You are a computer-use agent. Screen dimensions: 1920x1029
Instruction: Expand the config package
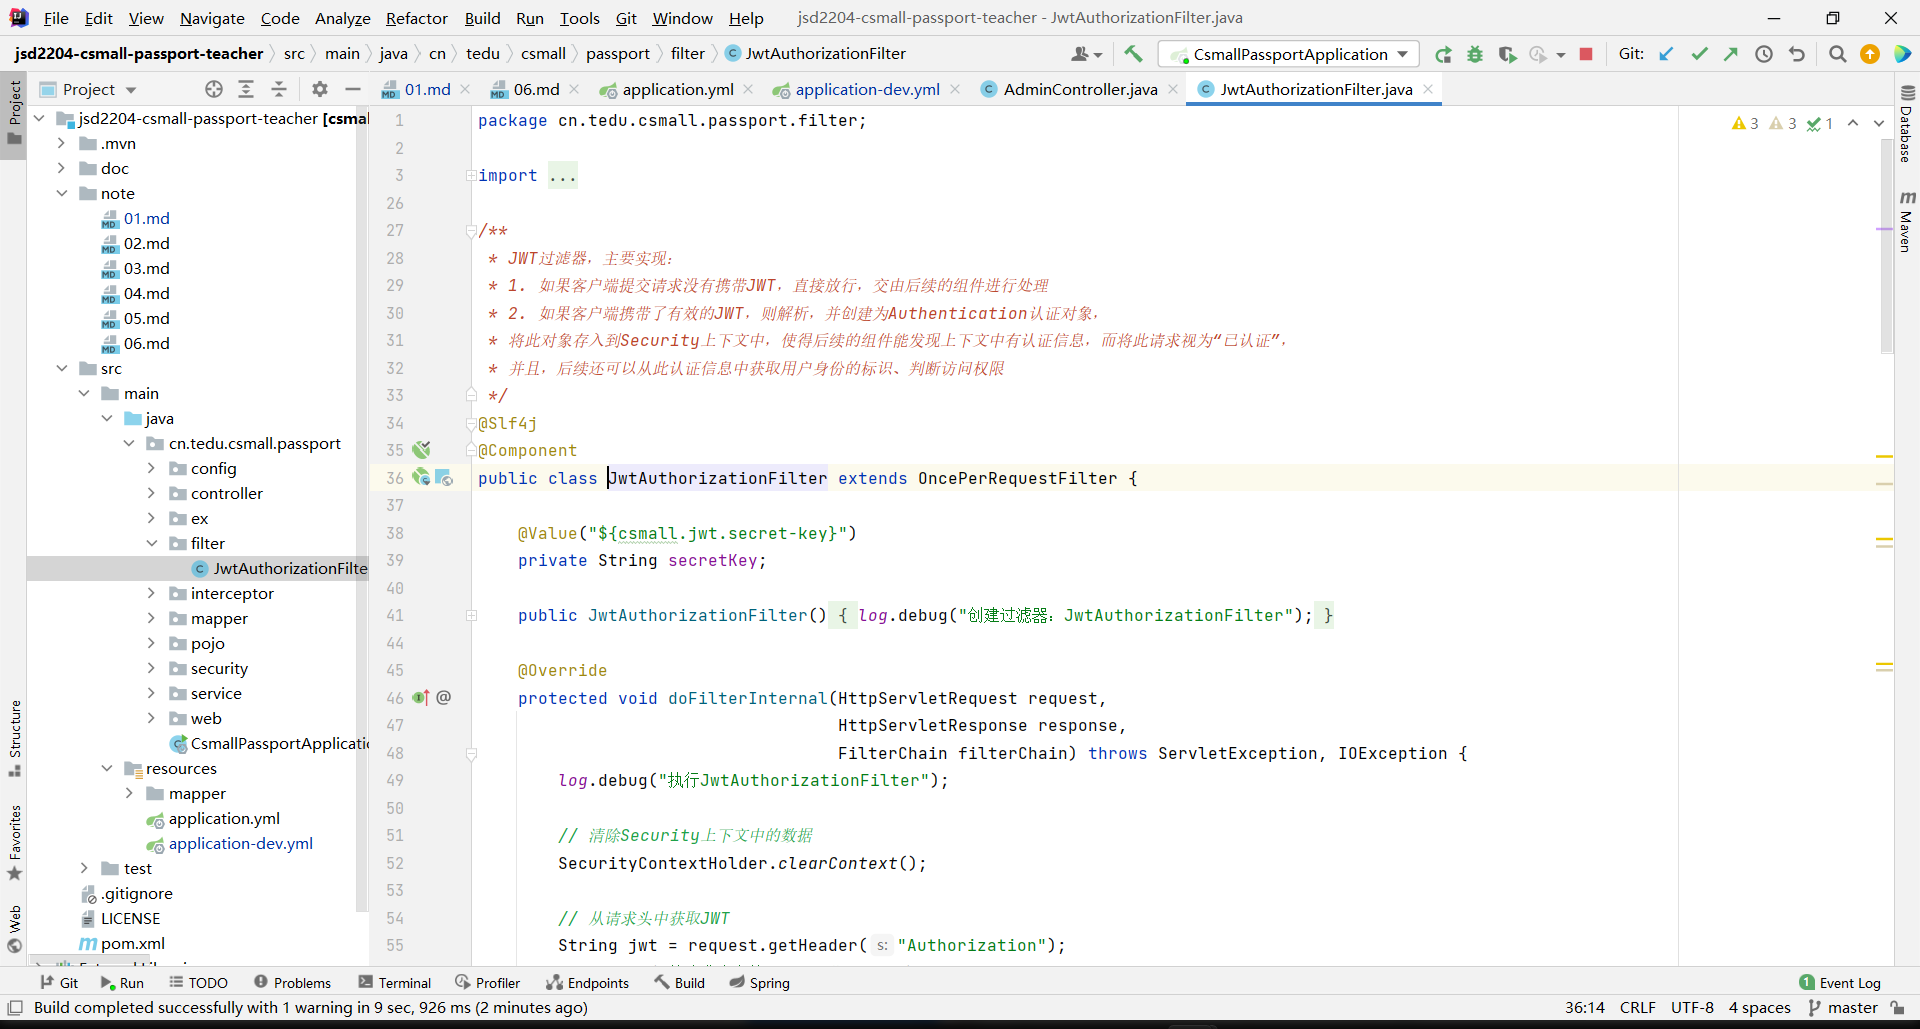click(x=151, y=468)
